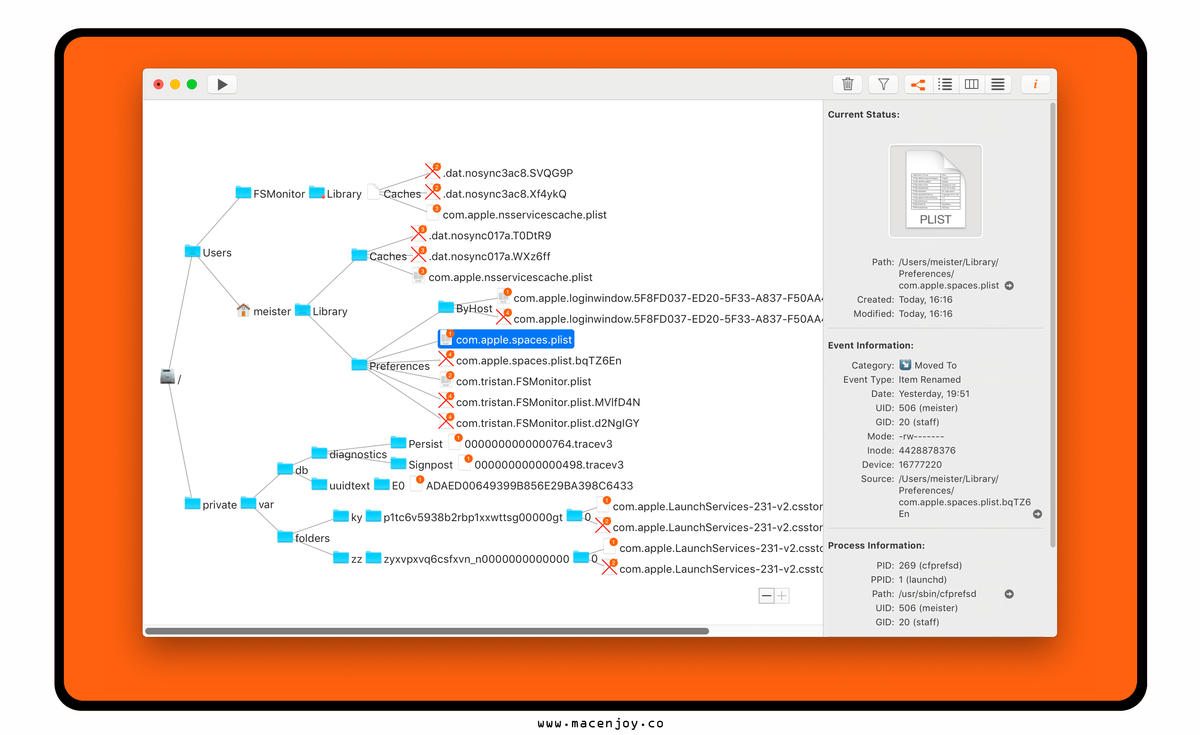Toggle the info inspector panel

click(1035, 84)
